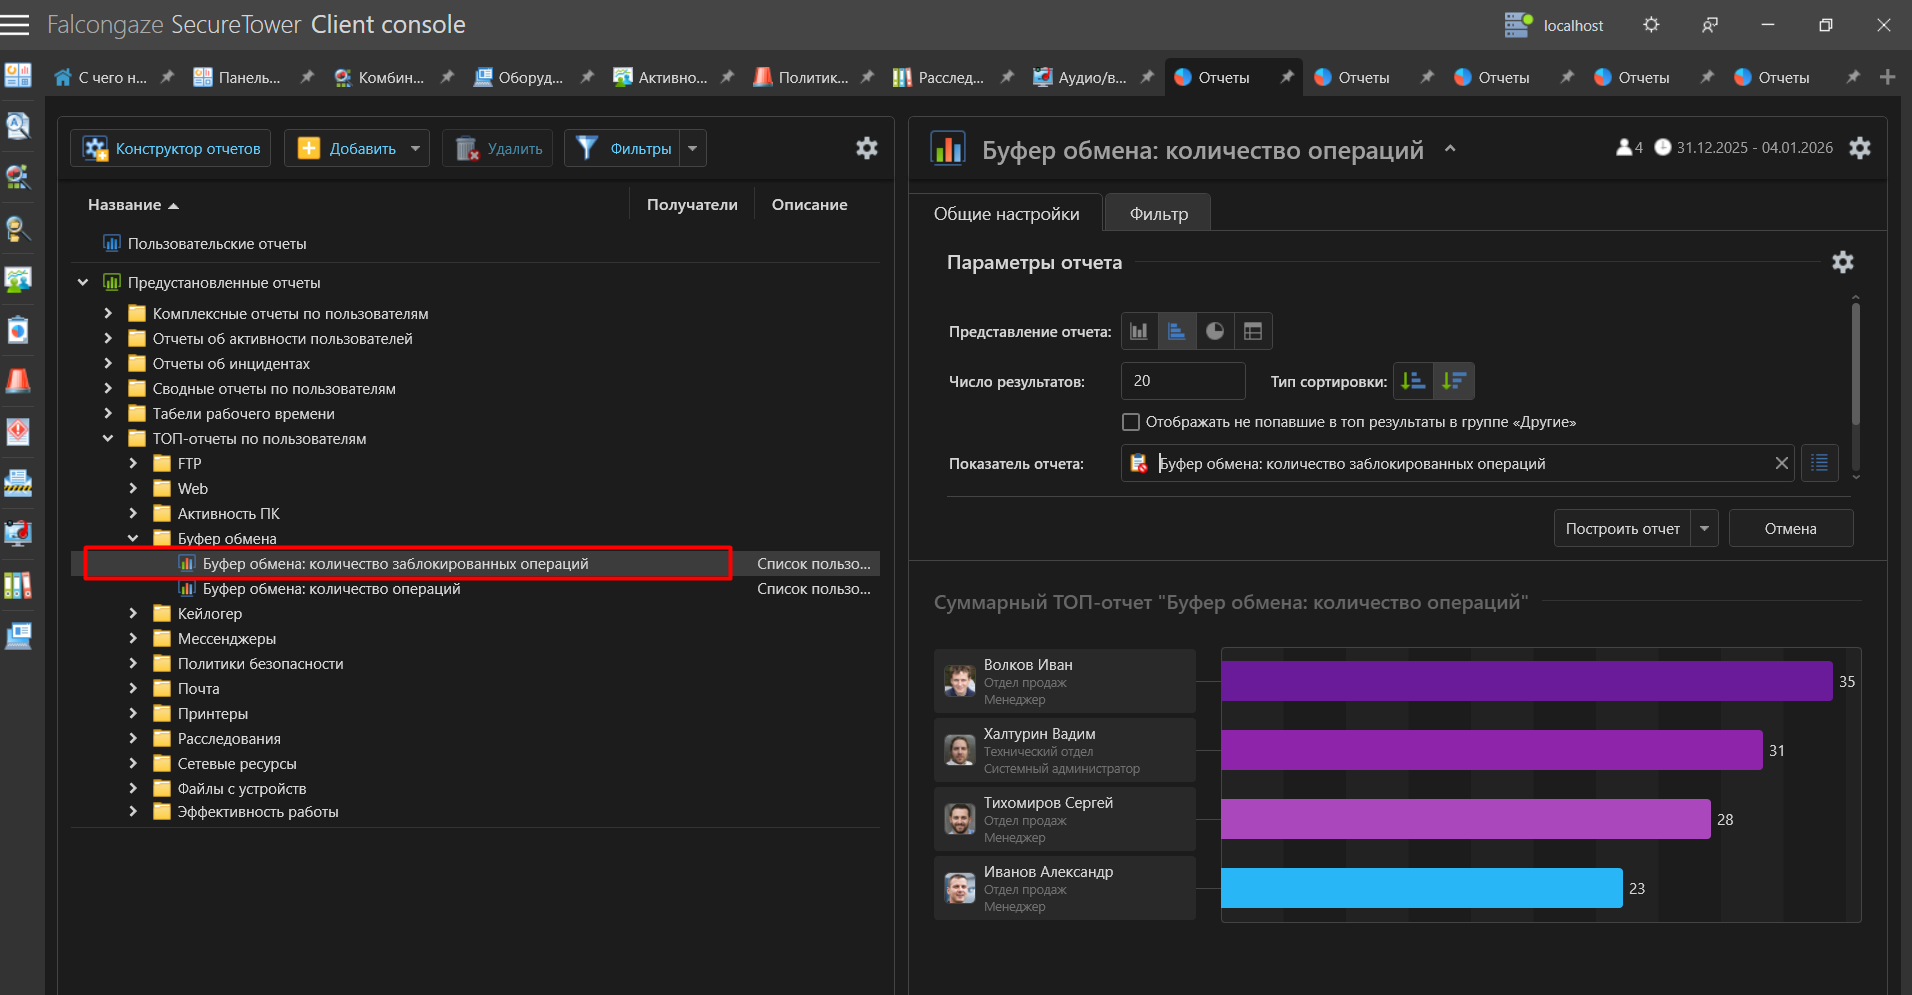Viewport: 1912px width, 995px height.
Task: Choose vertical bar chart representation
Action: tap(1139, 331)
